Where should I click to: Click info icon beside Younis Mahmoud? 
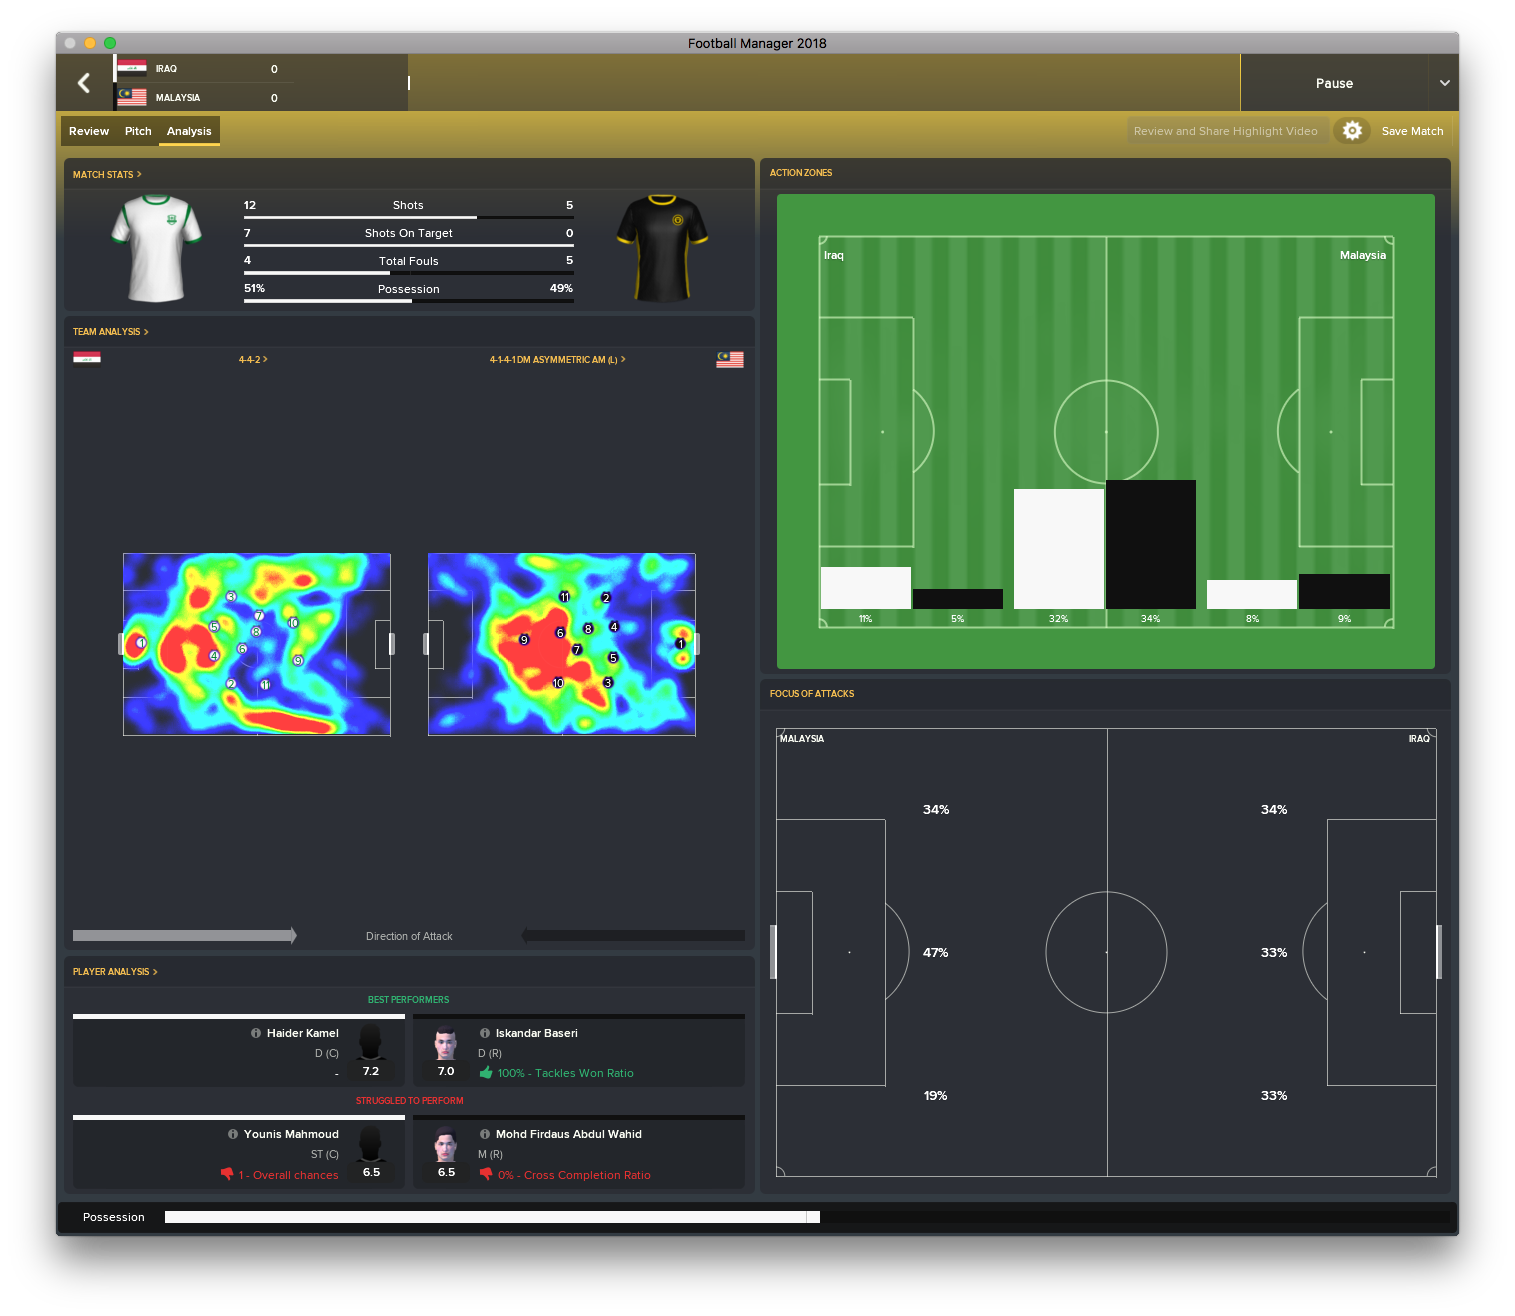233,1134
